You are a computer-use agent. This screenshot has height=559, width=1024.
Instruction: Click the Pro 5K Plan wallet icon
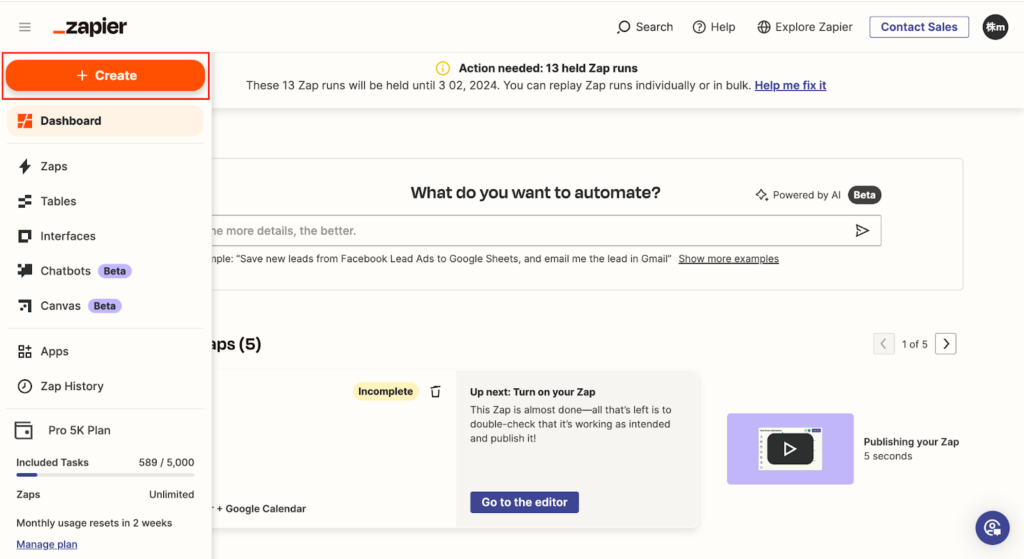[x=24, y=430]
